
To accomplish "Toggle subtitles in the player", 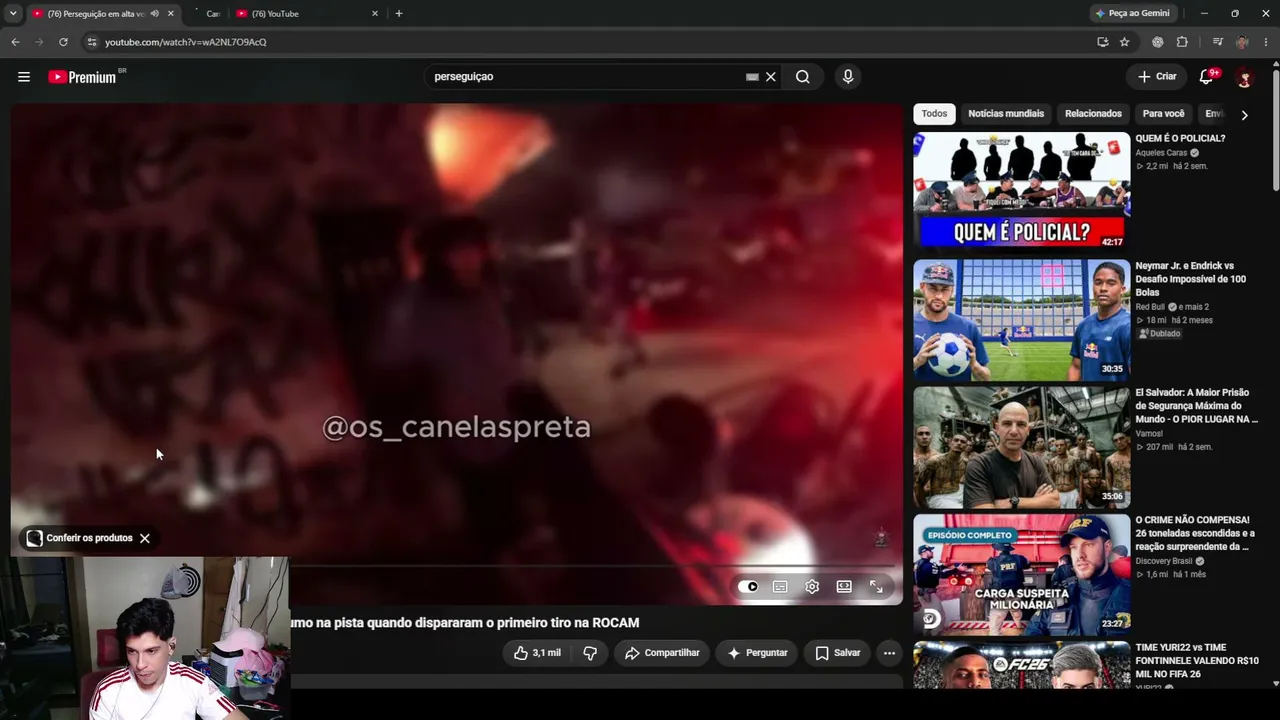I will tap(780, 587).
